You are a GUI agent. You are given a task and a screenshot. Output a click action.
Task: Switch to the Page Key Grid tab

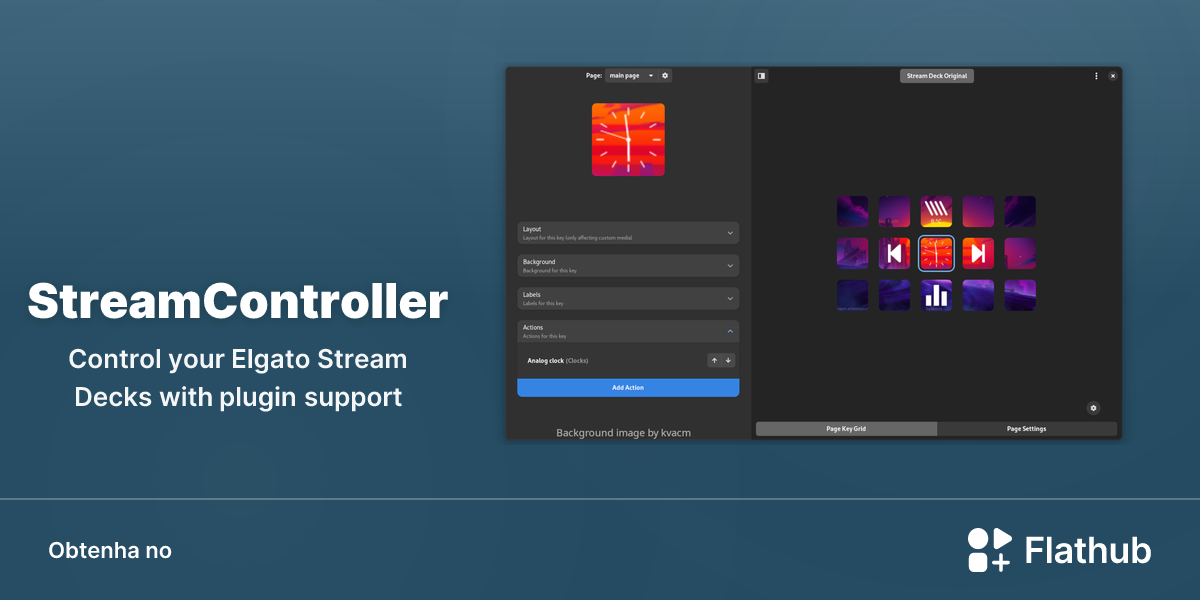tap(846, 429)
